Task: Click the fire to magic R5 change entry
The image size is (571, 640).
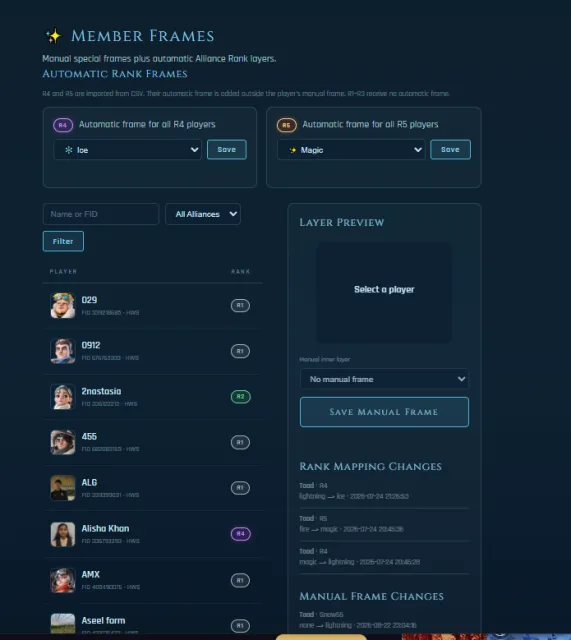Action: pyautogui.click(x=384, y=524)
